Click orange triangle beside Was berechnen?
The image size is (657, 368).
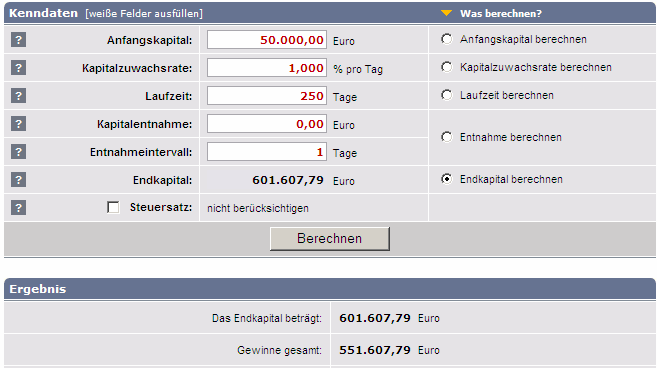coord(446,13)
